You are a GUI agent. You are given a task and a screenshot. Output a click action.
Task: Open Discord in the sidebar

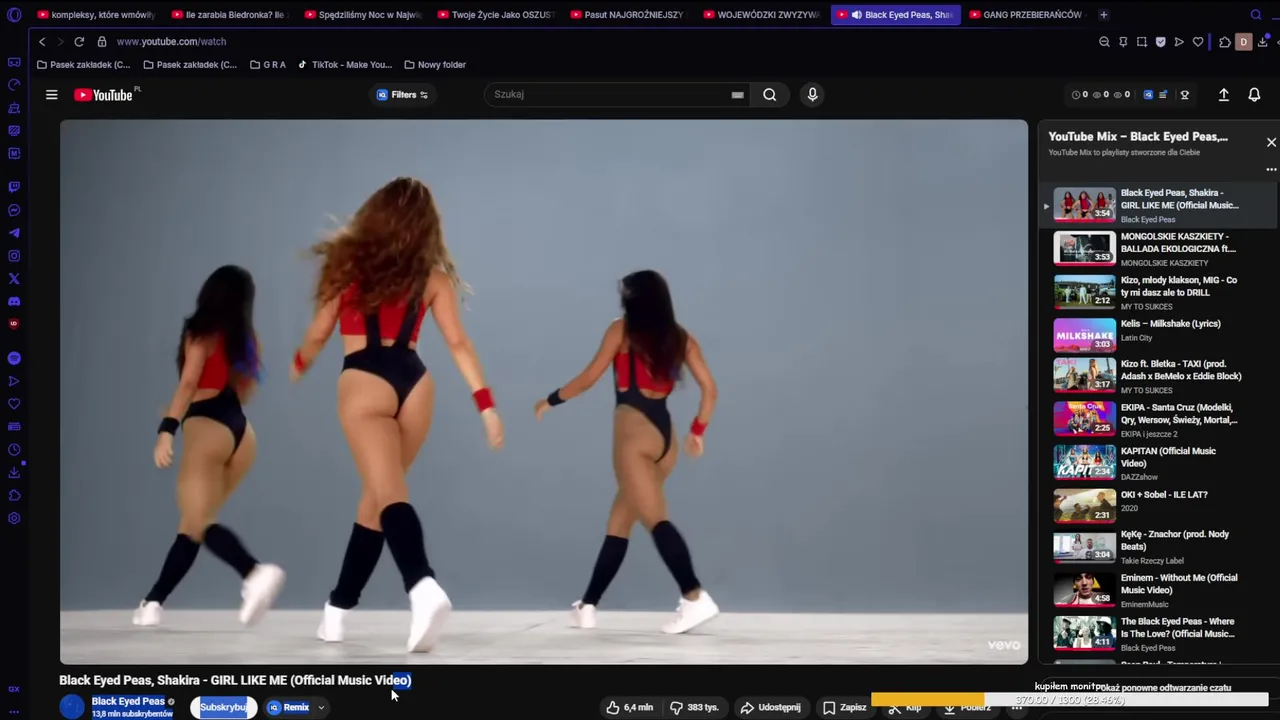[14, 301]
